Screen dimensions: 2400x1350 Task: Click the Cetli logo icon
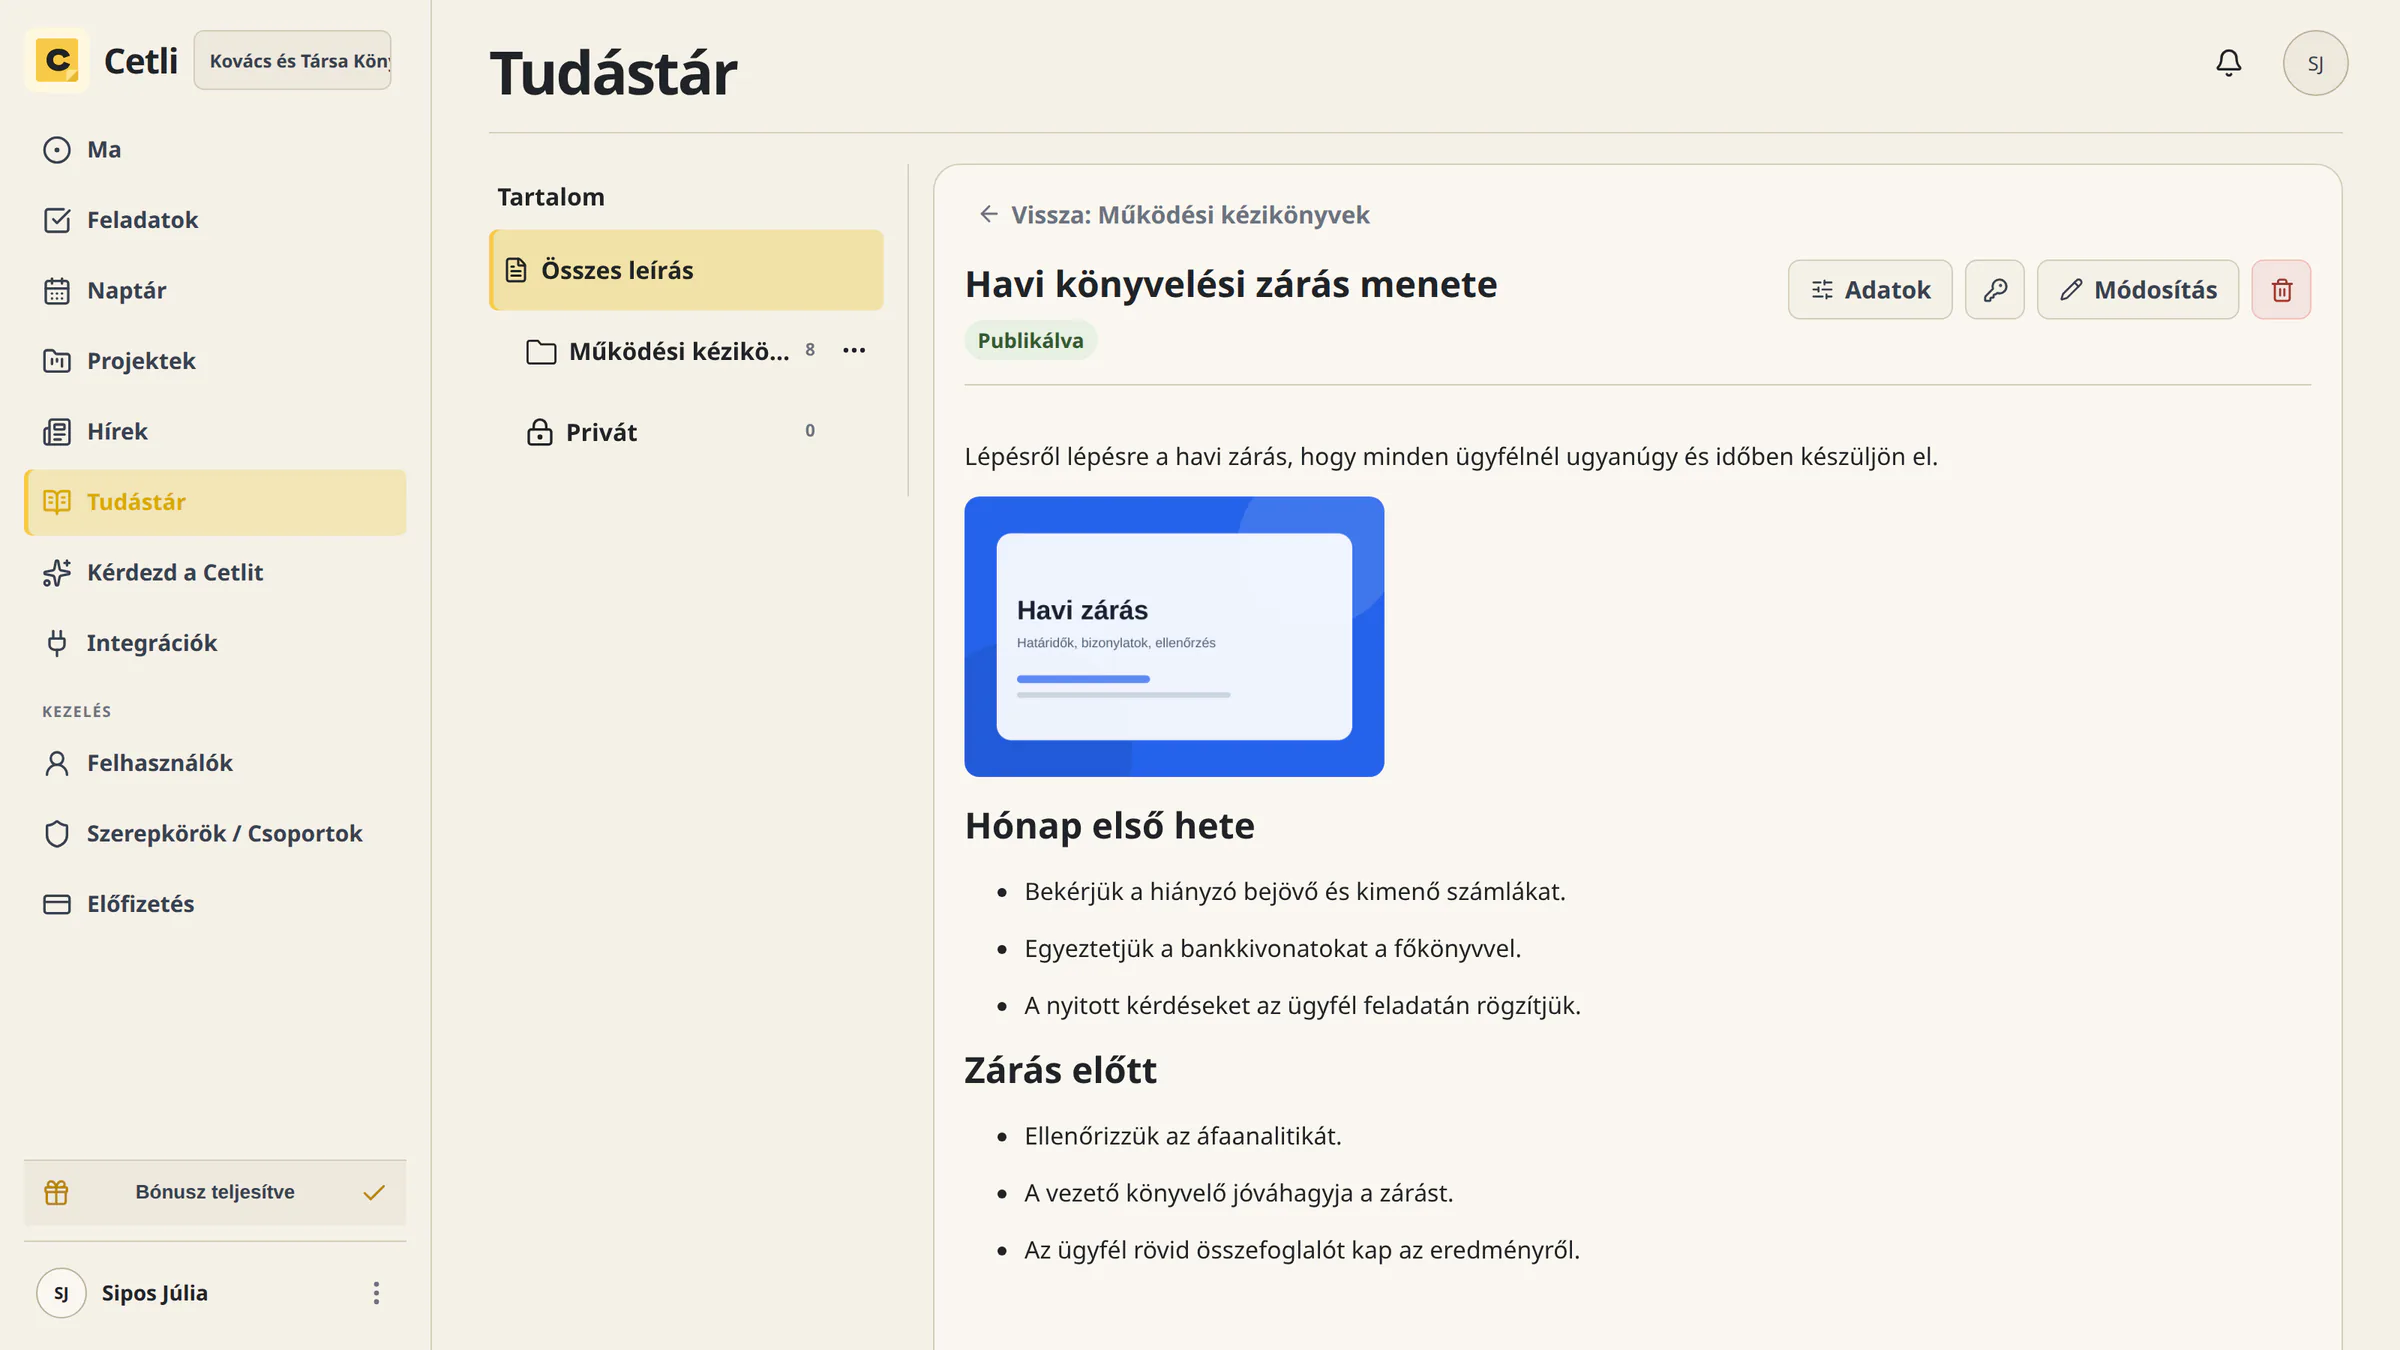click(x=57, y=61)
